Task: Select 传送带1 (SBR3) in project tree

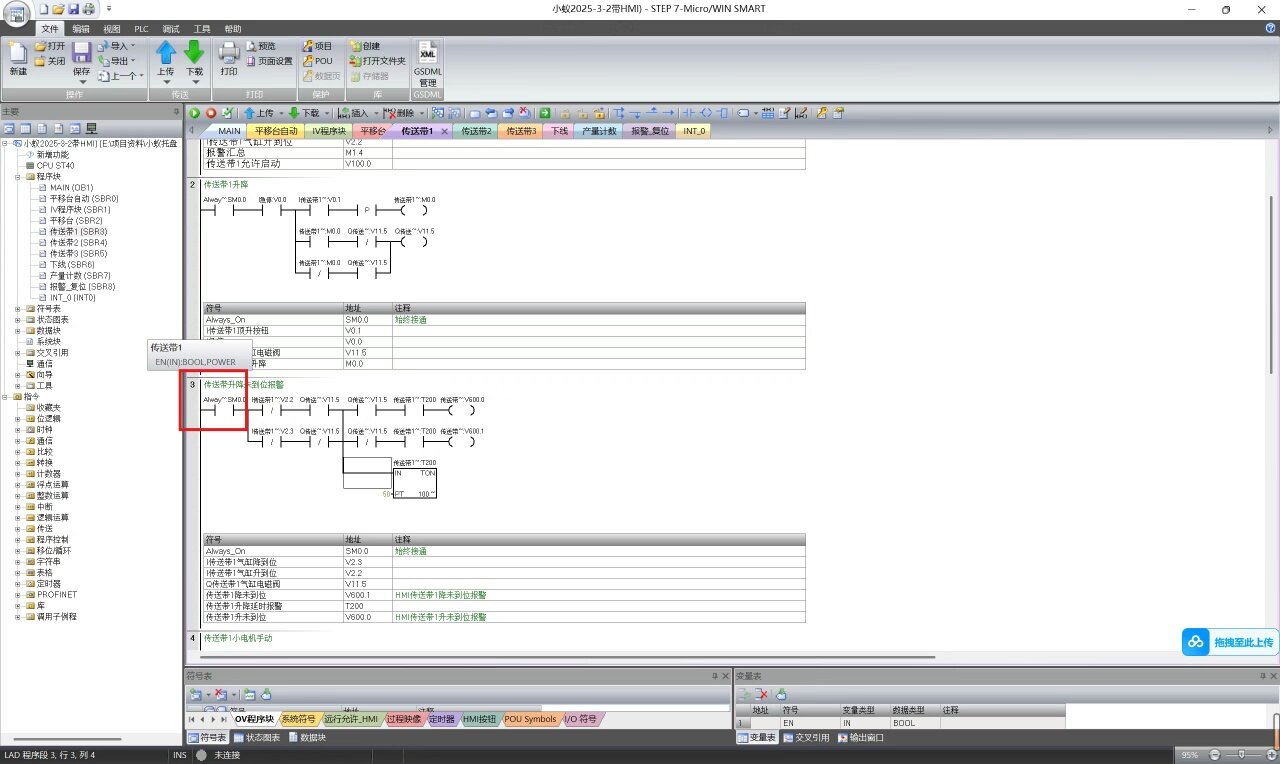Action: pos(78,231)
